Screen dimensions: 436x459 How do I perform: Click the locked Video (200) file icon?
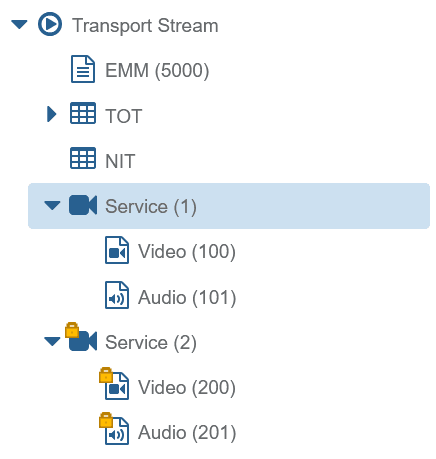[114, 383]
